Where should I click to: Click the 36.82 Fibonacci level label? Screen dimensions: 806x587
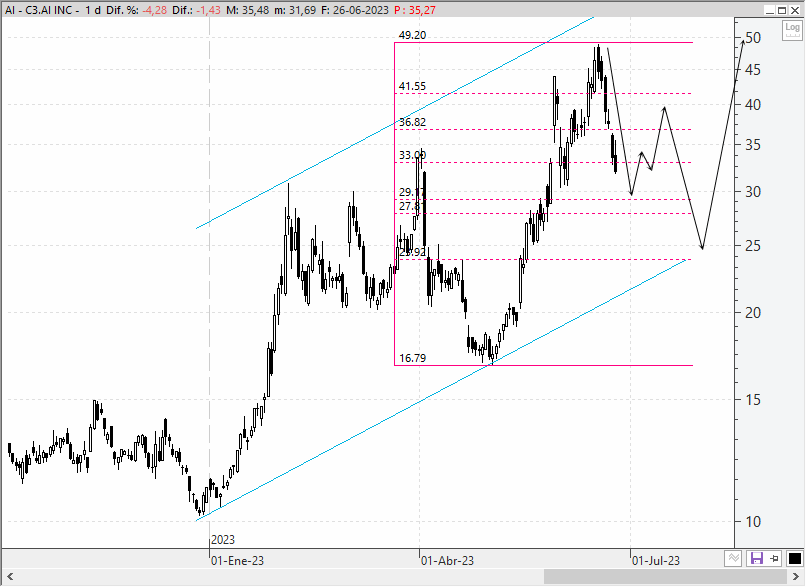[412, 122]
